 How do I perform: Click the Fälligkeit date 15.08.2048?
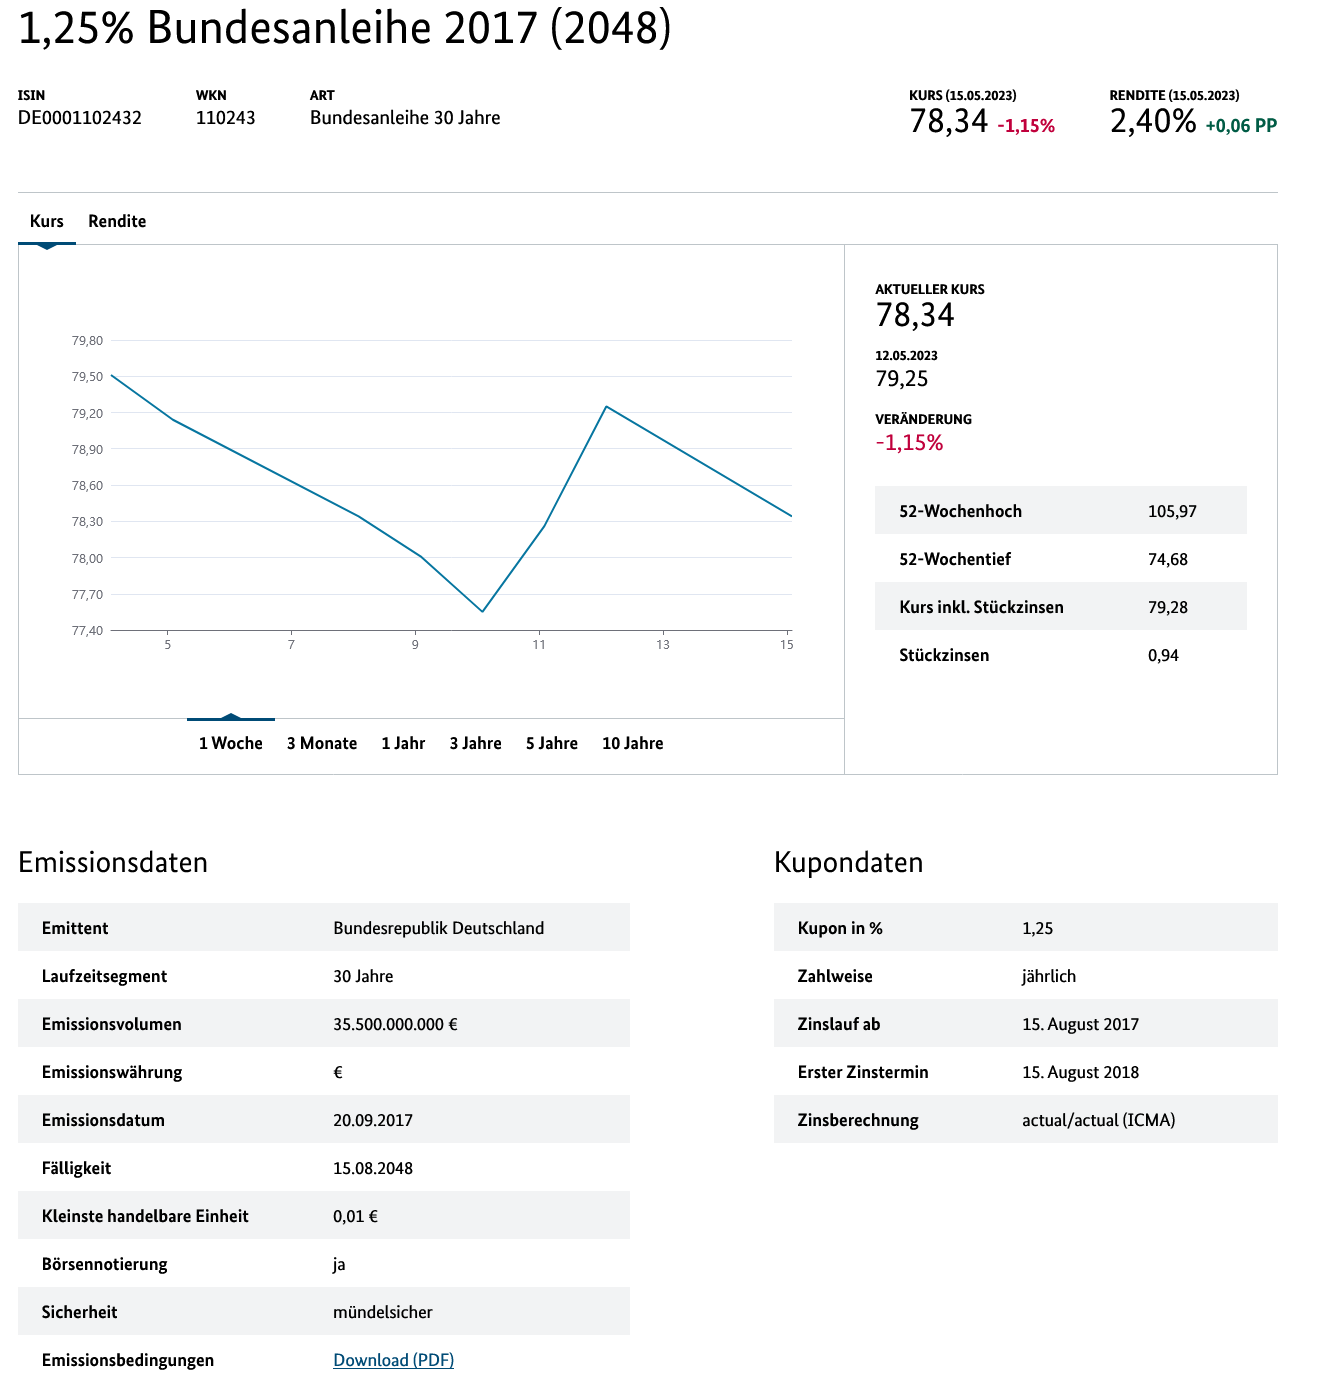coord(373,1168)
